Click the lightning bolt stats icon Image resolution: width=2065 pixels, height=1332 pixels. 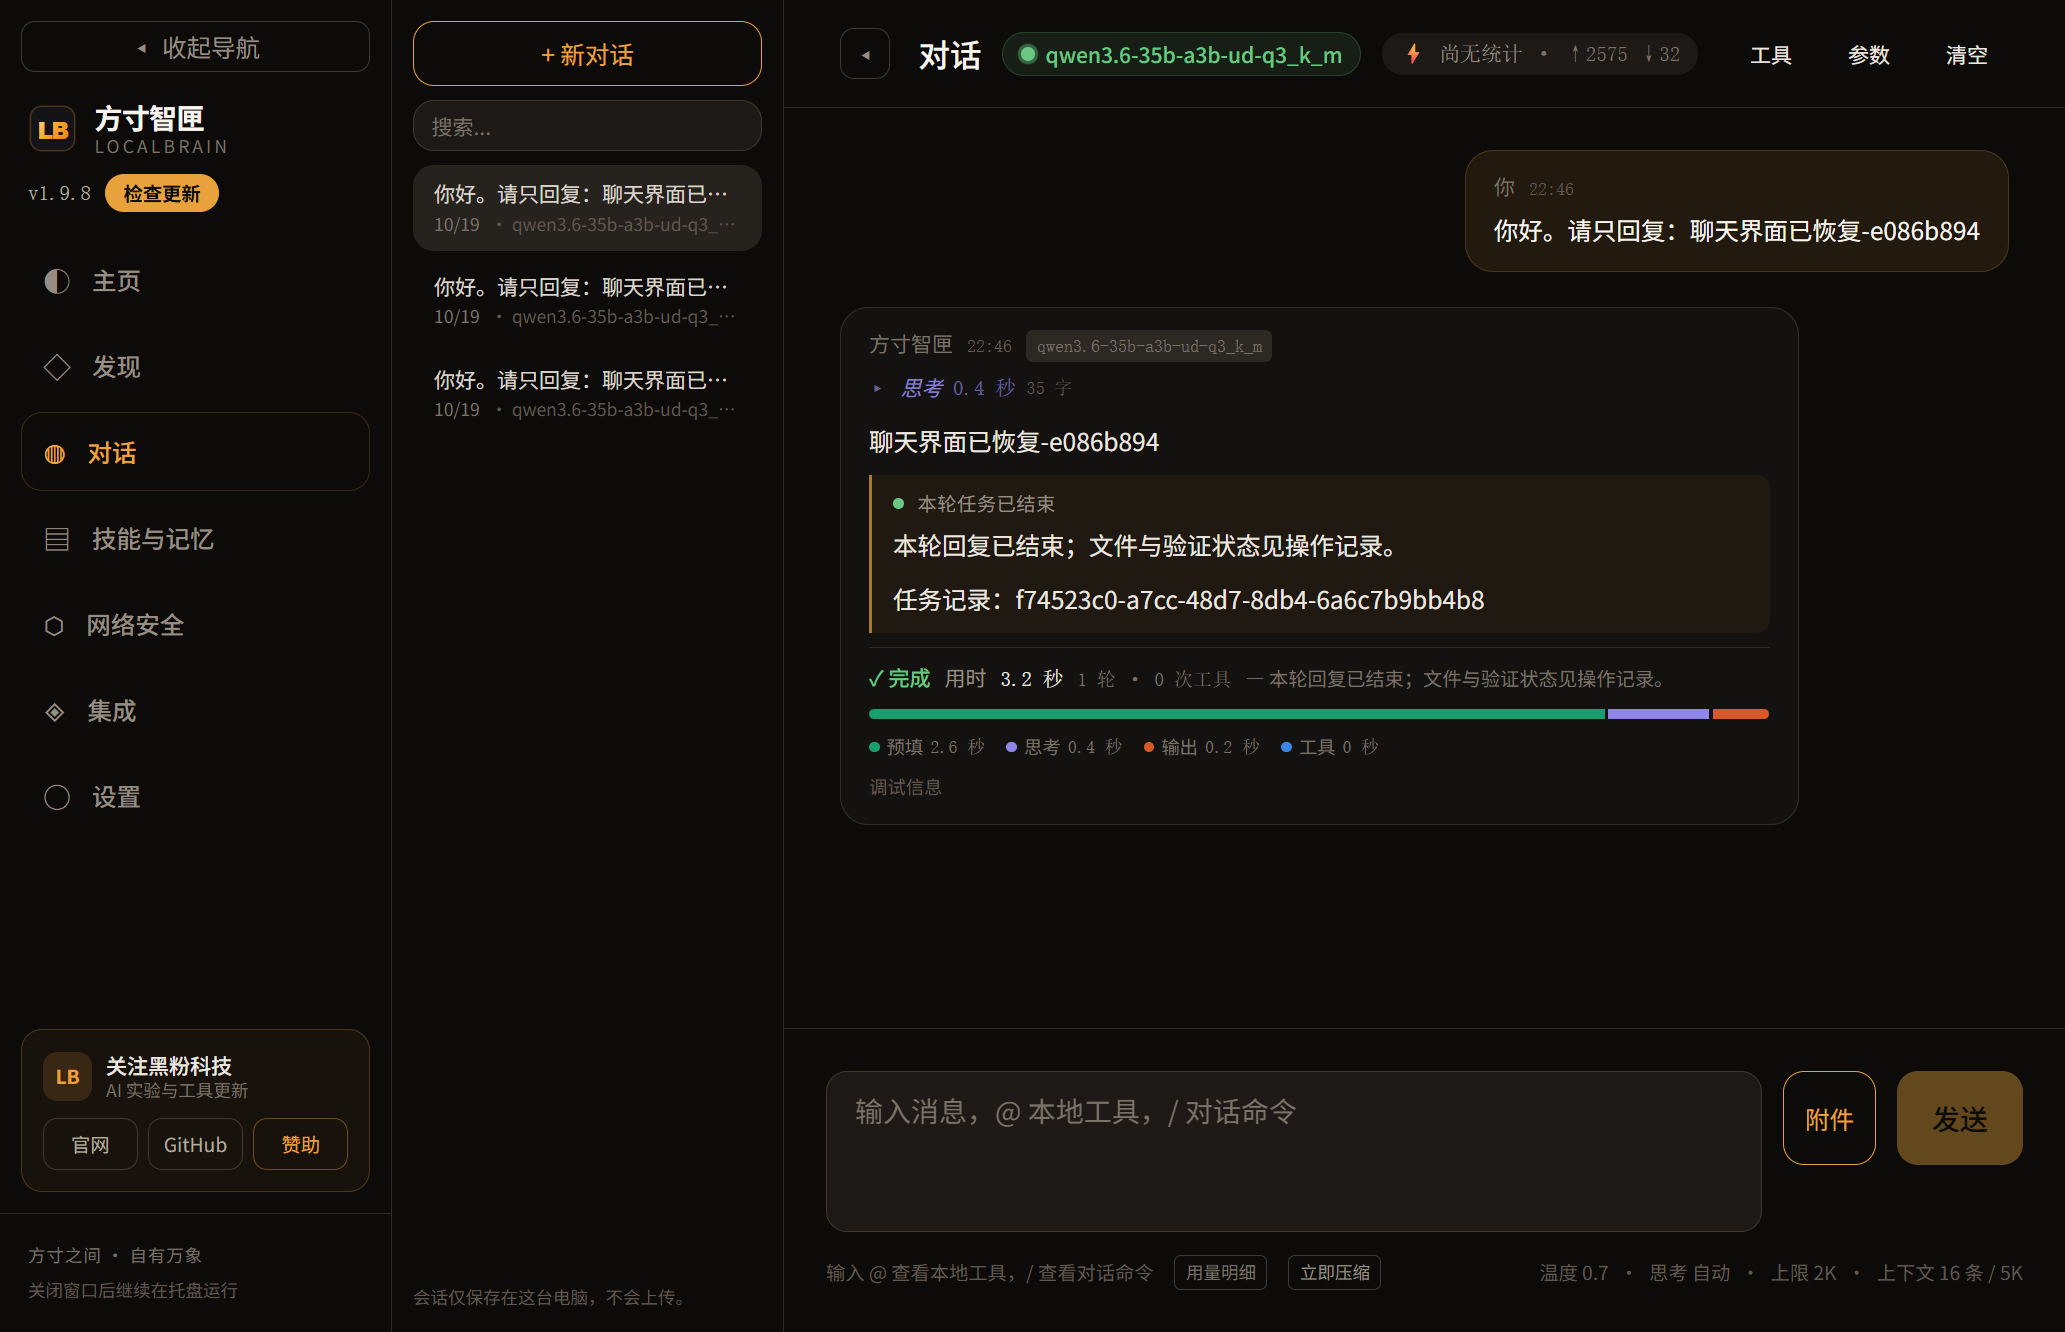(x=1413, y=54)
